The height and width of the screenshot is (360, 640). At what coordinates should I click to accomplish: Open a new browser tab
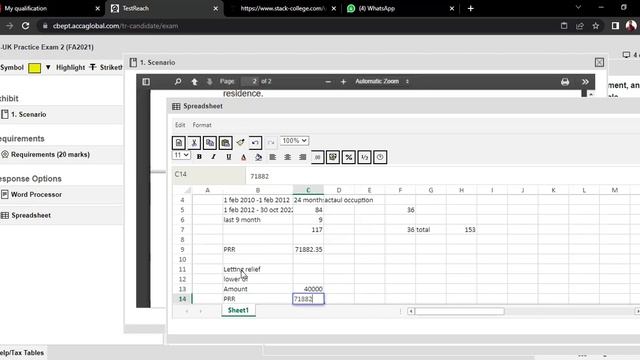pyautogui.click(x=471, y=8)
